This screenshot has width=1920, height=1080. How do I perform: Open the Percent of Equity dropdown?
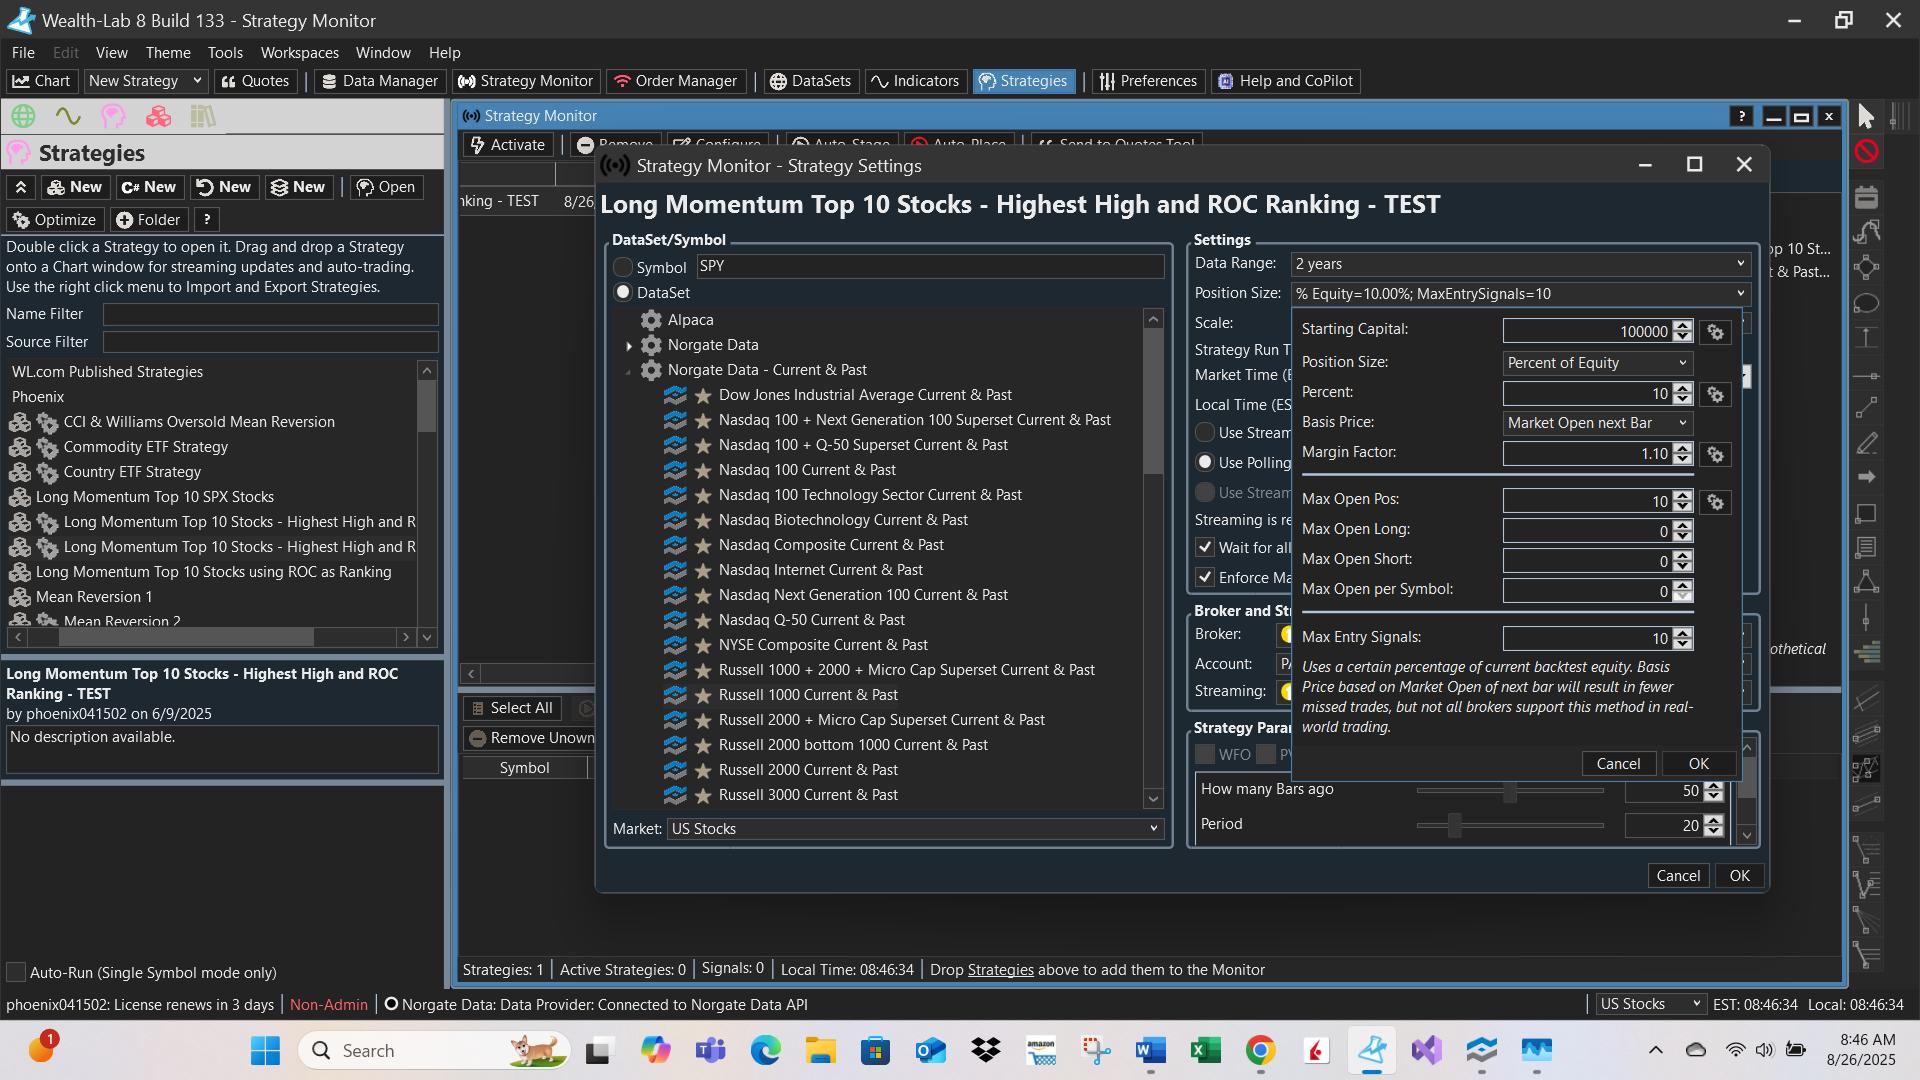click(1597, 363)
